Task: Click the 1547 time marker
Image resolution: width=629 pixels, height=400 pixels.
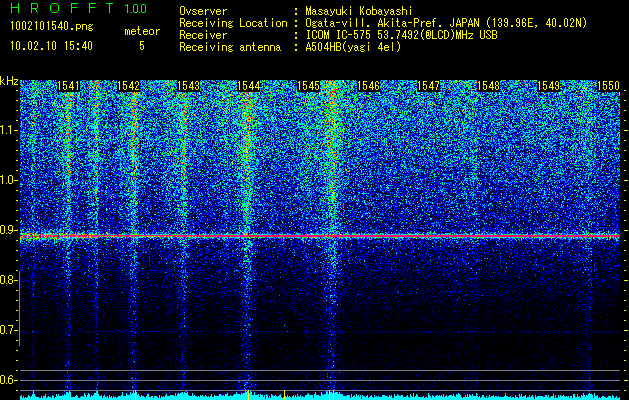Action: tap(428, 86)
